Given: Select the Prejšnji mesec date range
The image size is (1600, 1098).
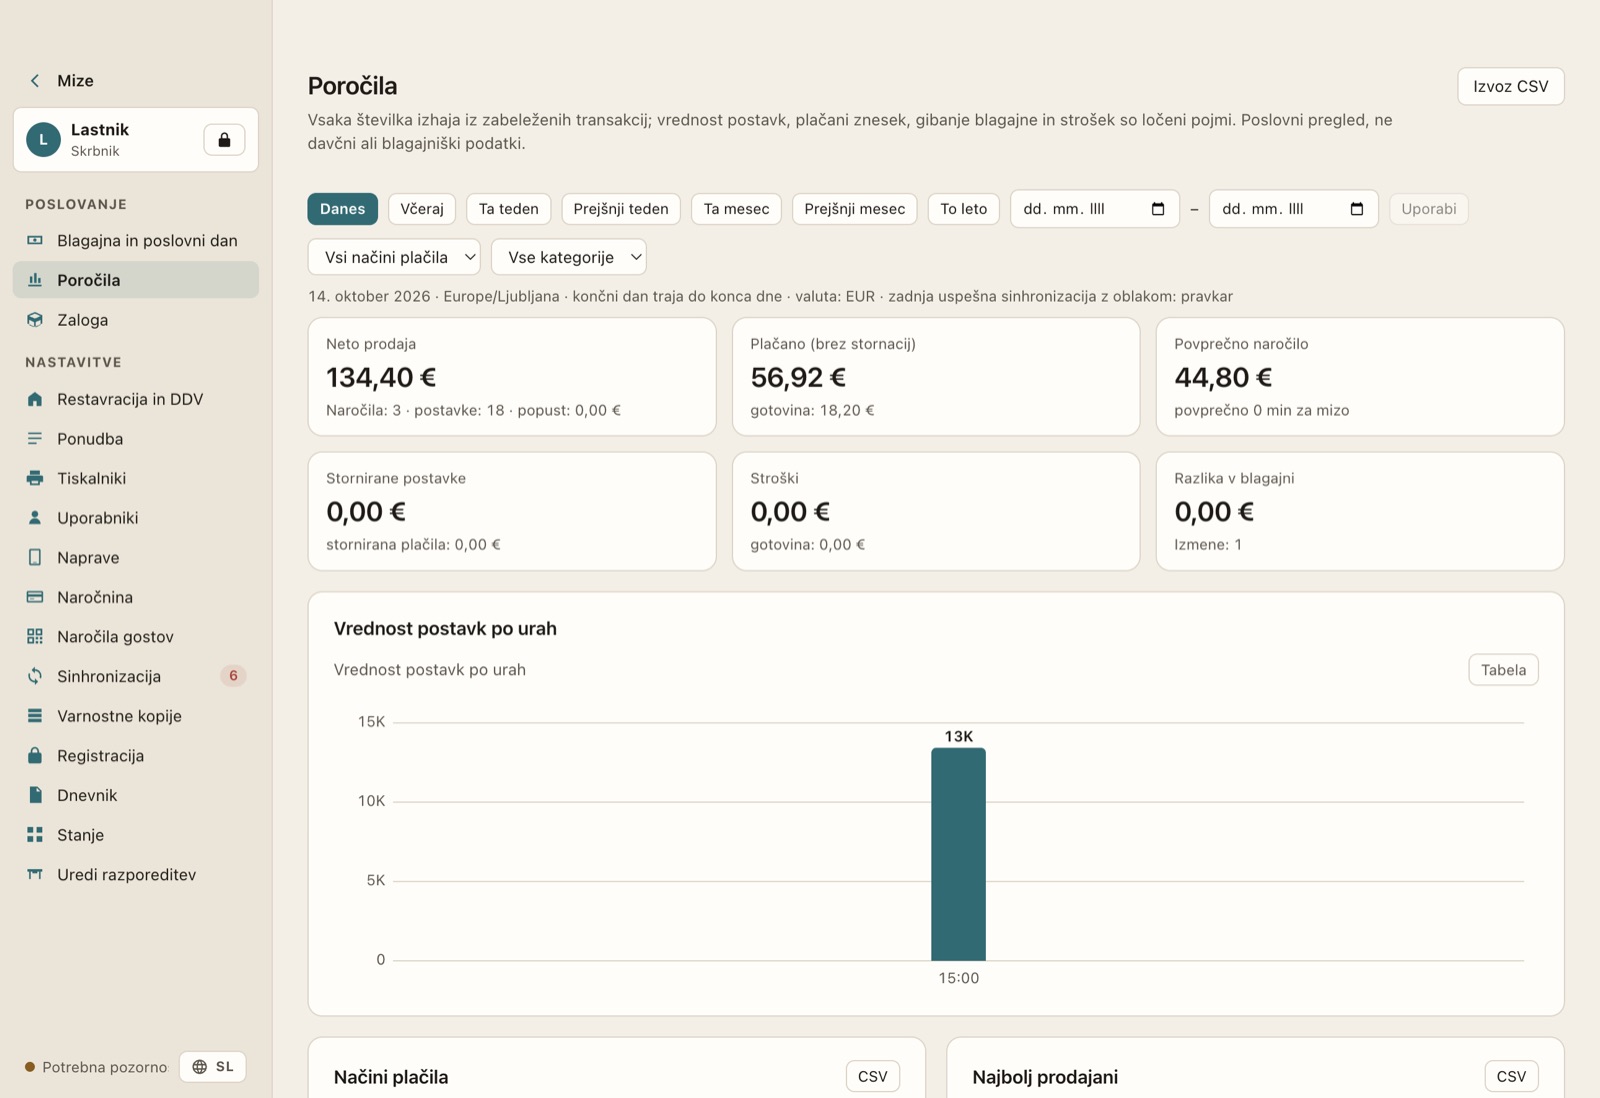Looking at the screenshot, I should point(854,209).
